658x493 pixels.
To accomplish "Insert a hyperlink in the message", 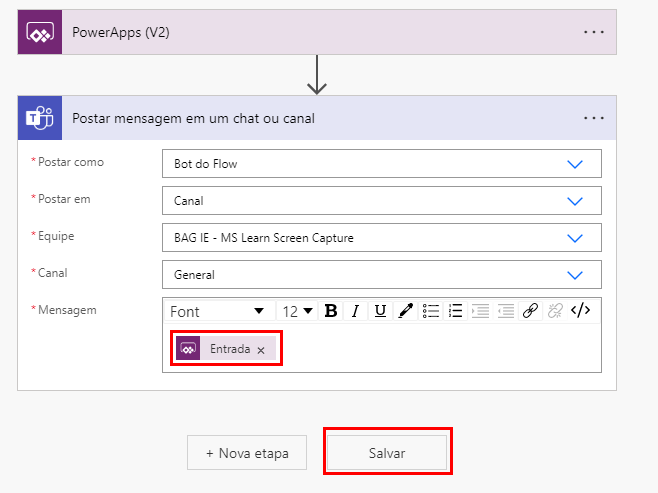I will 530,311.
